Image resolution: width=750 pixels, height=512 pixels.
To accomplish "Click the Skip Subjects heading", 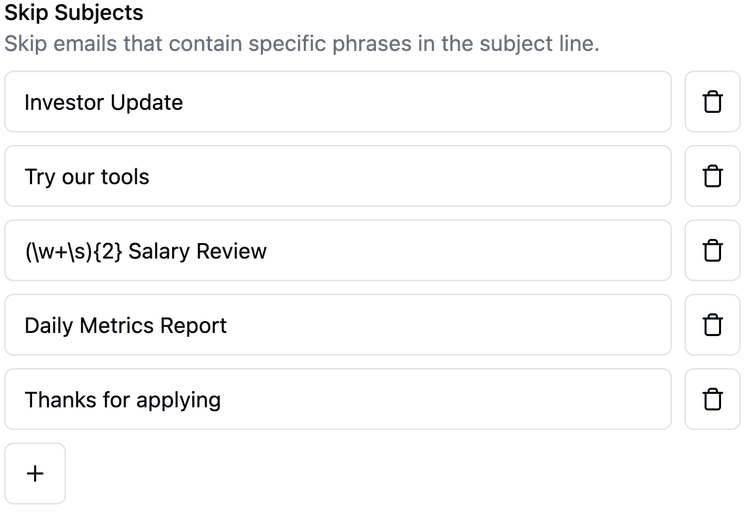I will coord(73,14).
